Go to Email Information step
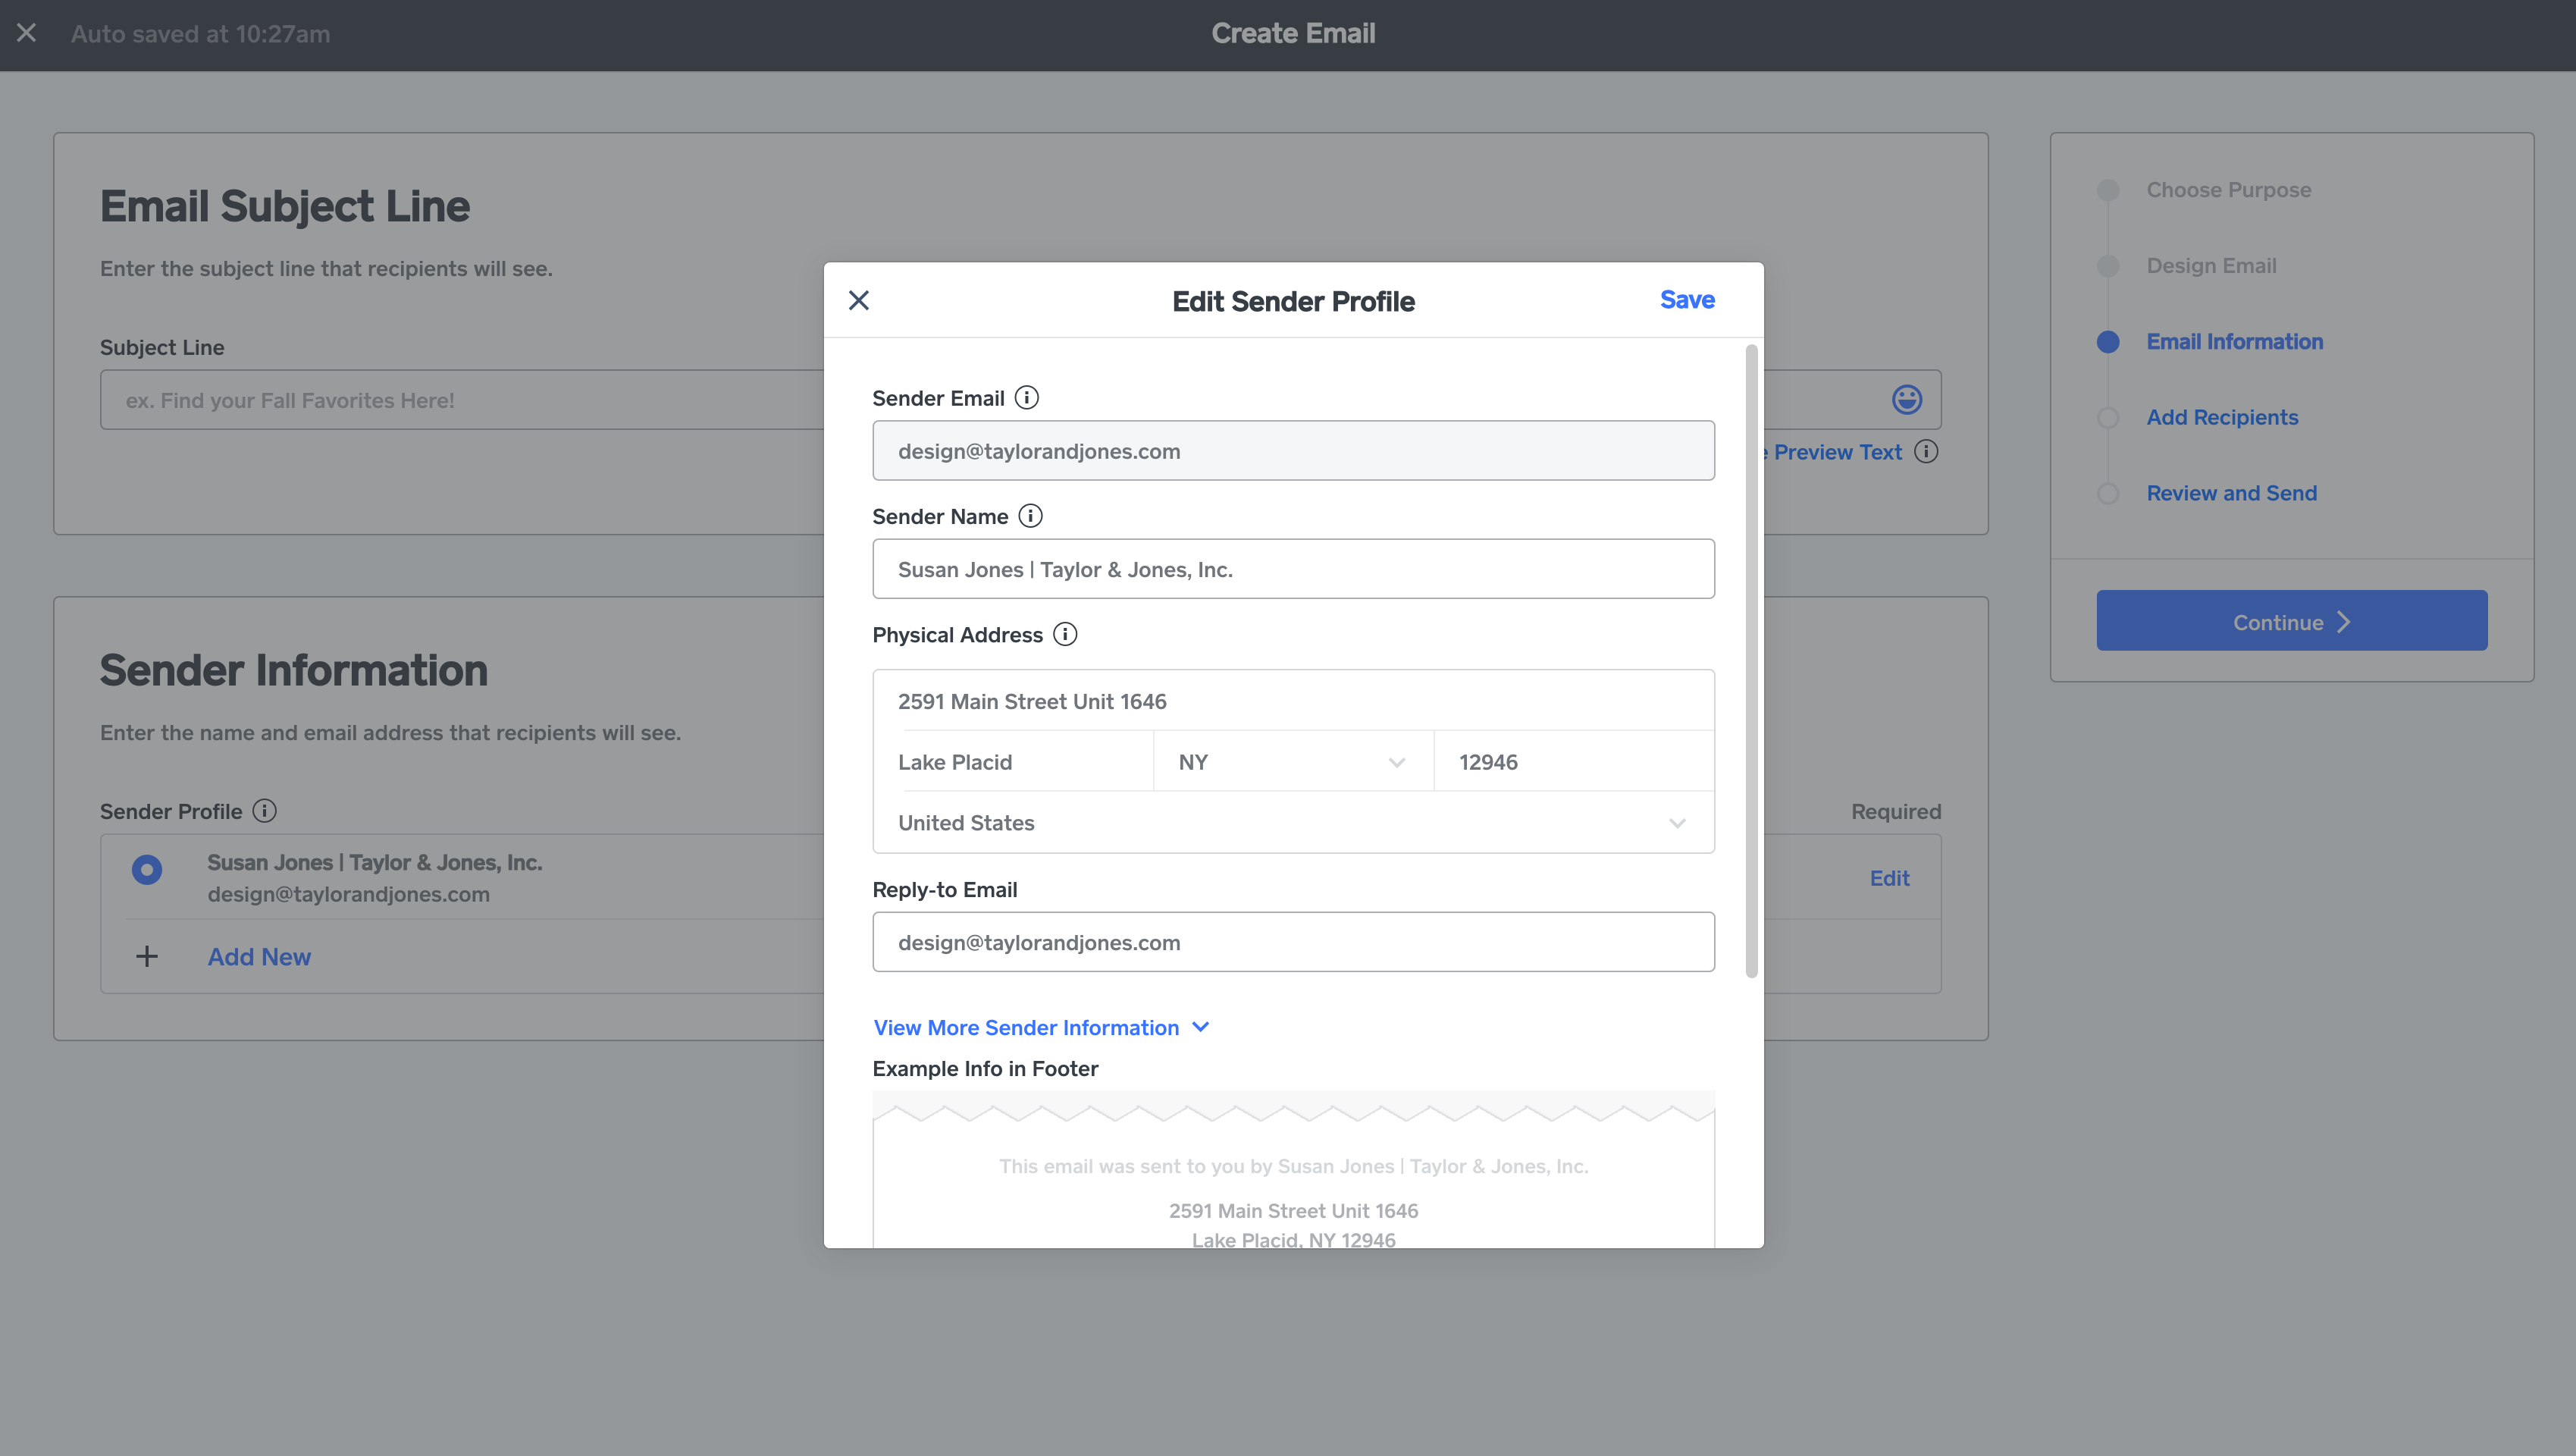The height and width of the screenshot is (1456, 2576). (x=2234, y=342)
